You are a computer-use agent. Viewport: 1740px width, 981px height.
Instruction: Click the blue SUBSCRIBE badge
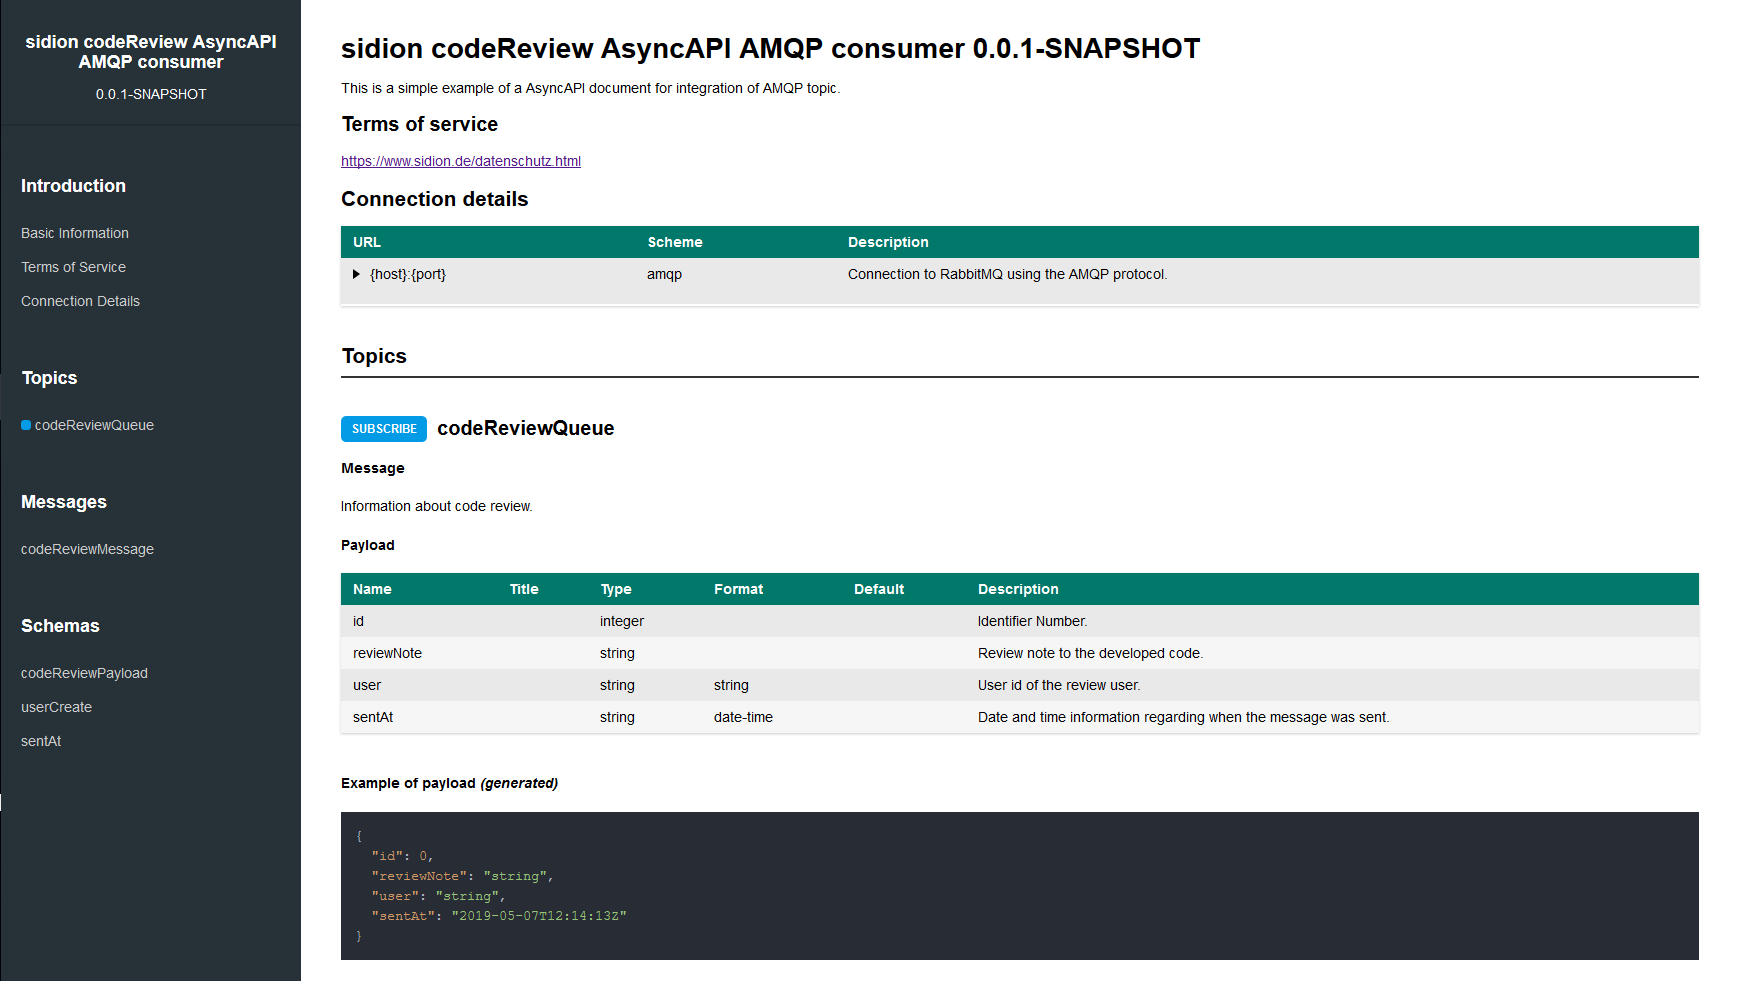point(384,429)
